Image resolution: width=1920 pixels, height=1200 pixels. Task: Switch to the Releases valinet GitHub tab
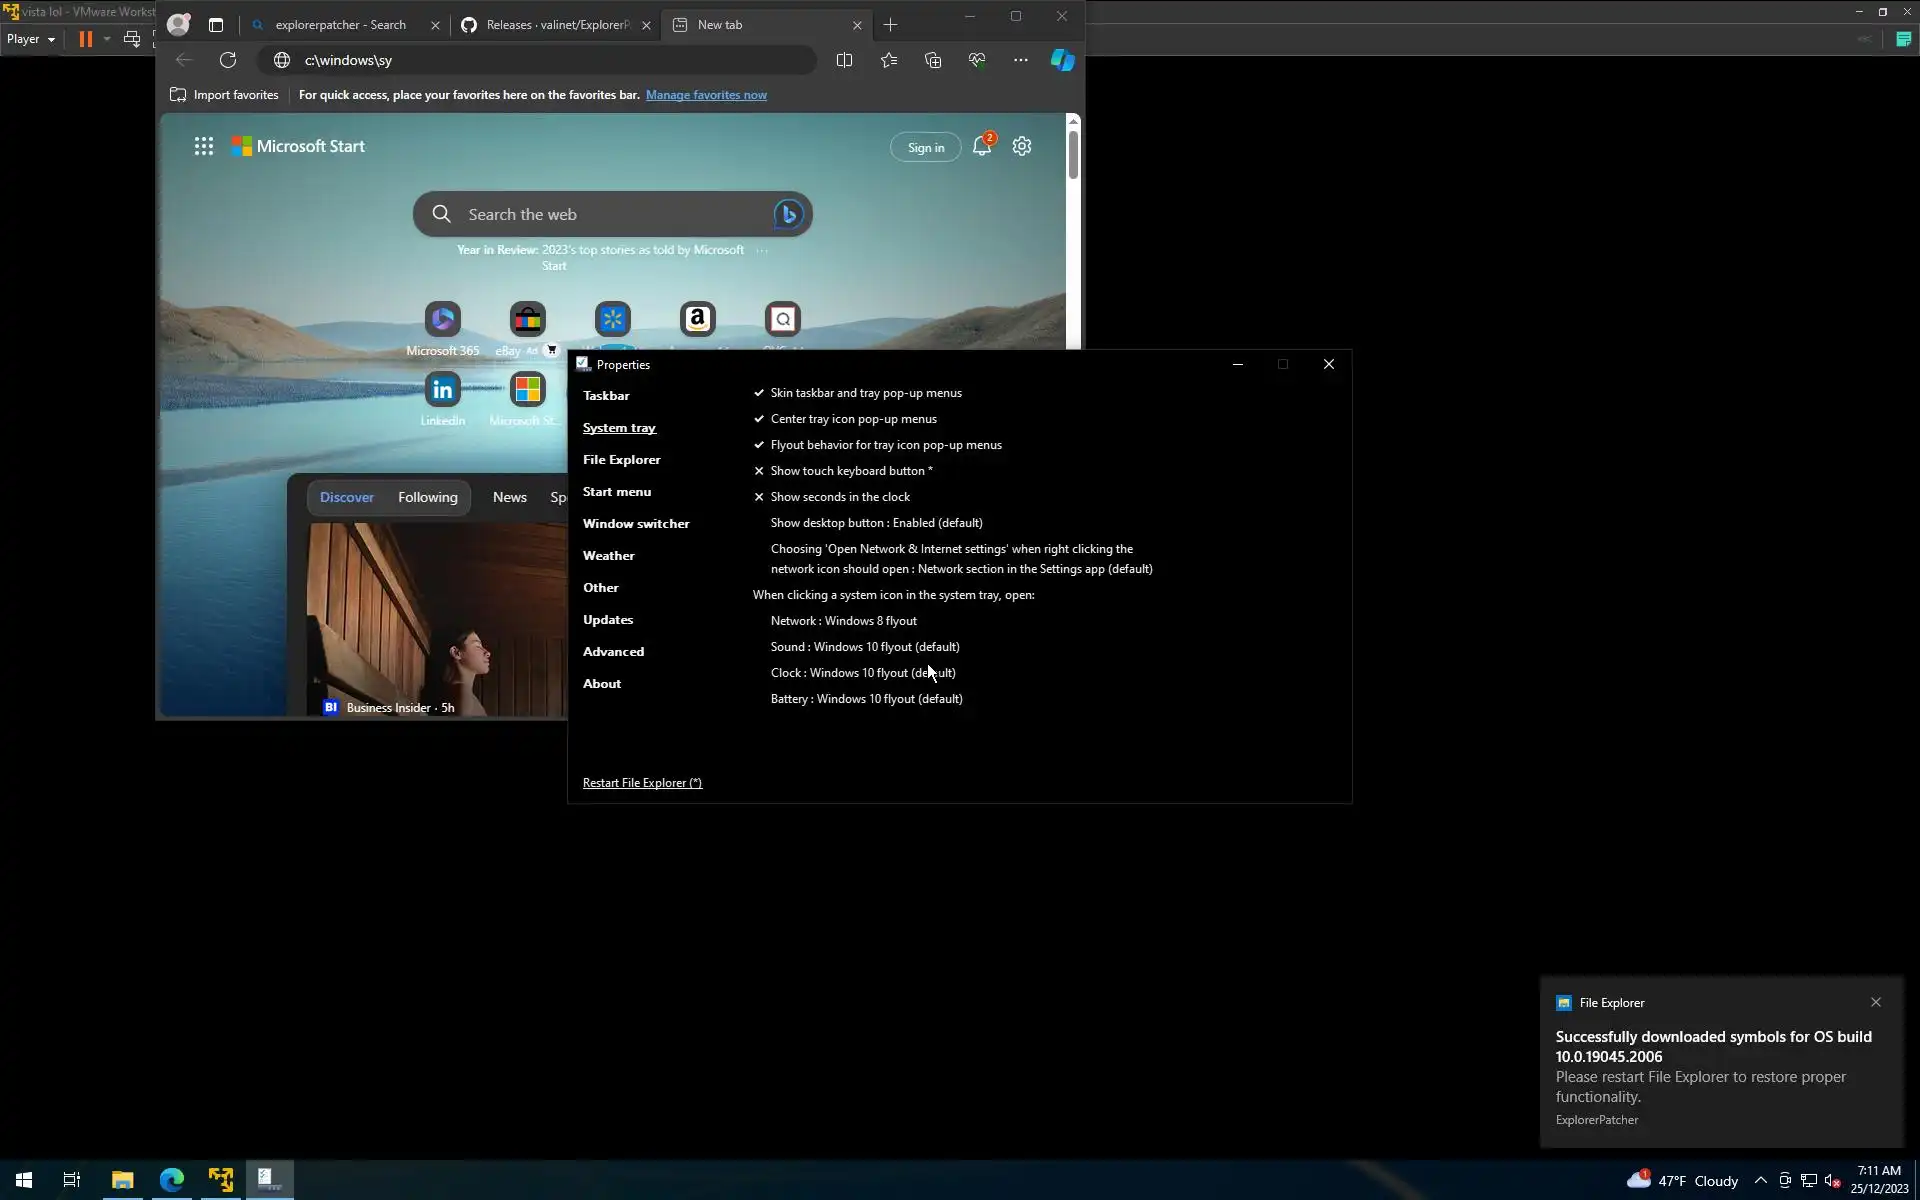pyautogui.click(x=555, y=25)
